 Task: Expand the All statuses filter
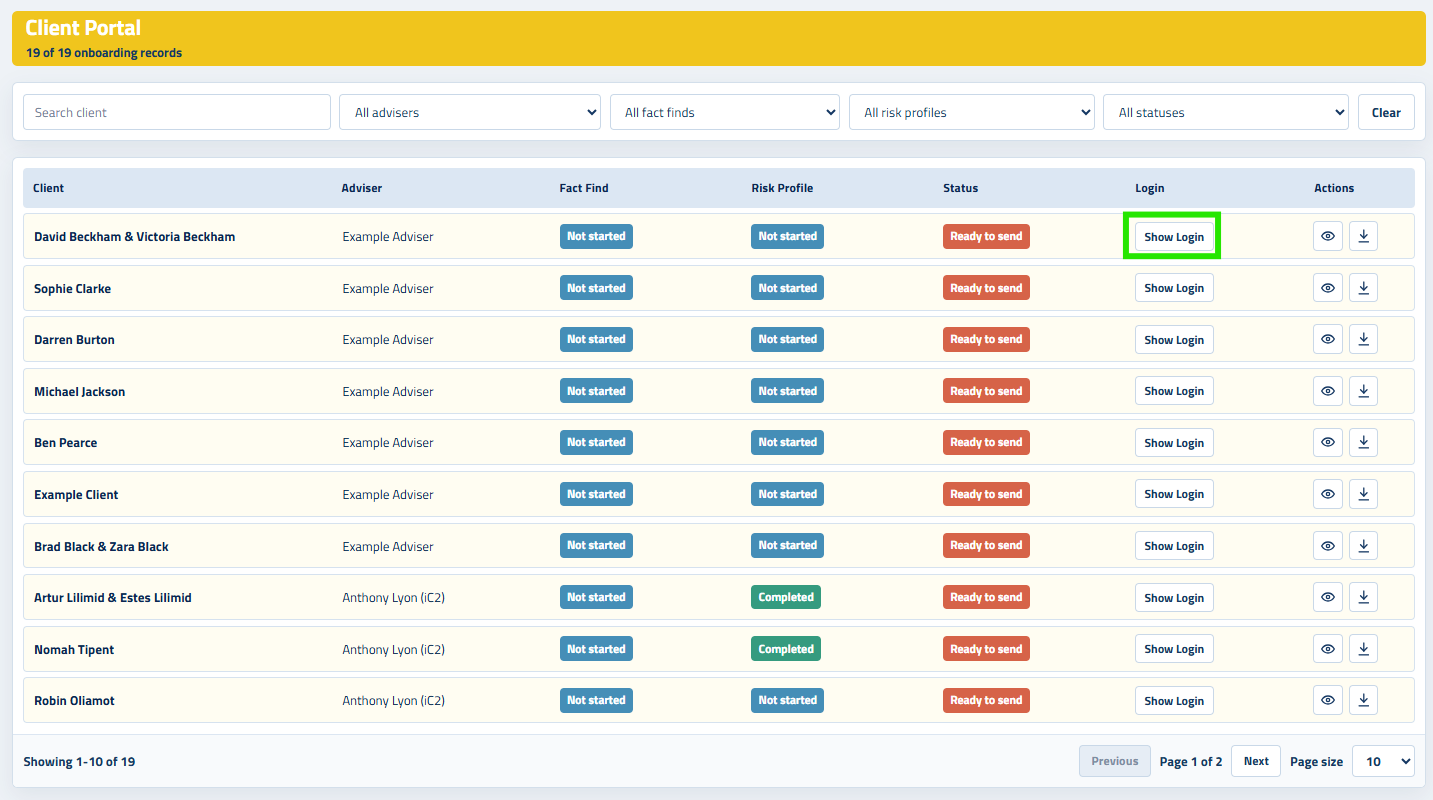coord(1226,112)
